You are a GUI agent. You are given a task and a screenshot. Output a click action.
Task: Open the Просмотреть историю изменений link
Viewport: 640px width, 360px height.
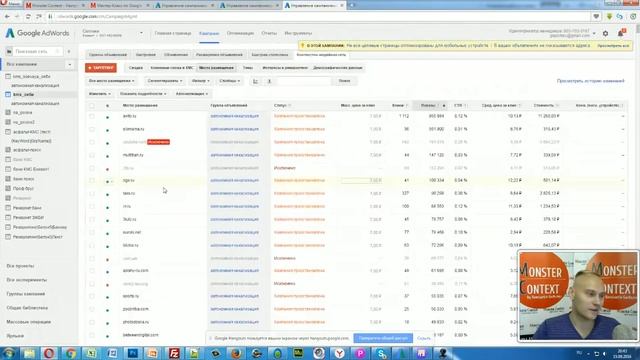click(590, 81)
